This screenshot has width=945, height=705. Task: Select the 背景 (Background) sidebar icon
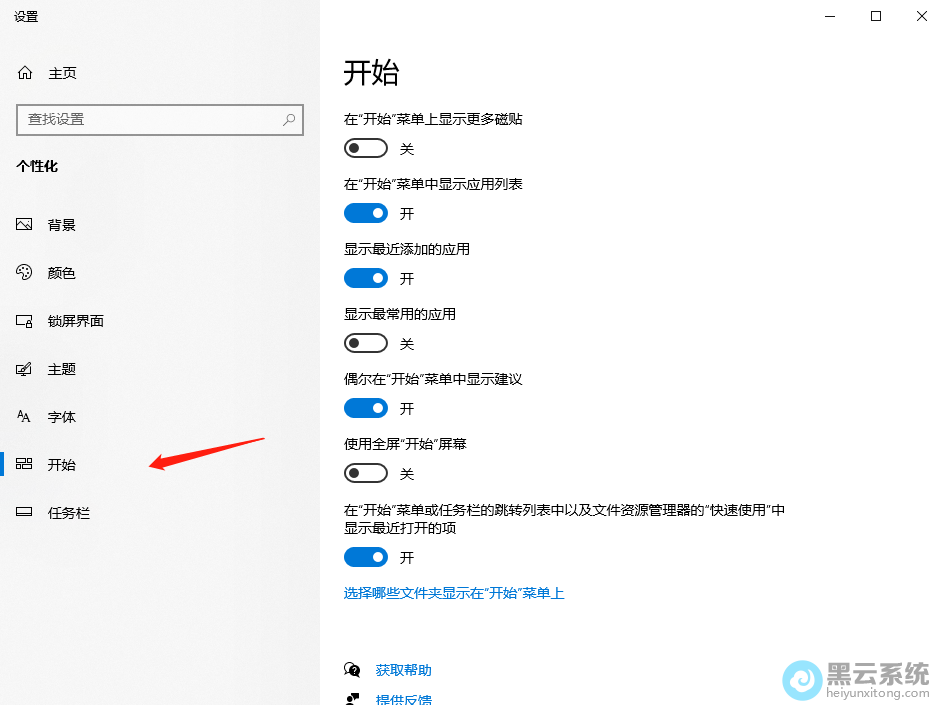[x=24, y=224]
